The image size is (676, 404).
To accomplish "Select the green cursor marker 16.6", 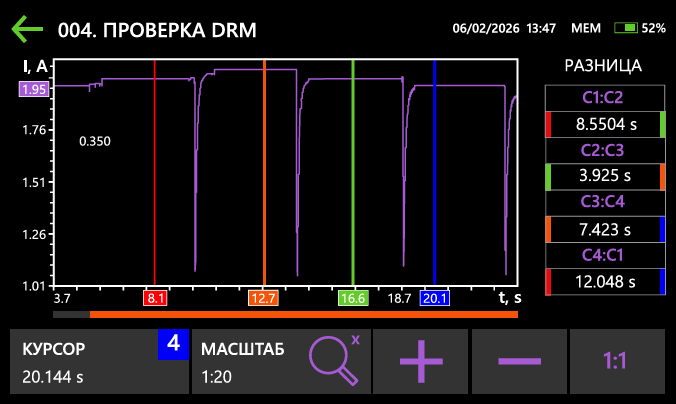I will [353, 298].
